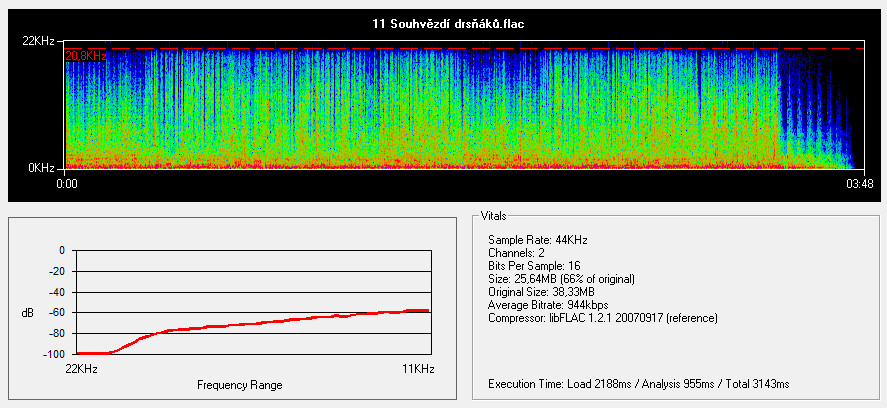The width and height of the screenshot is (887, 408).
Task: Click the 11KHz label under the frequency graph
Action: pyautogui.click(x=418, y=370)
